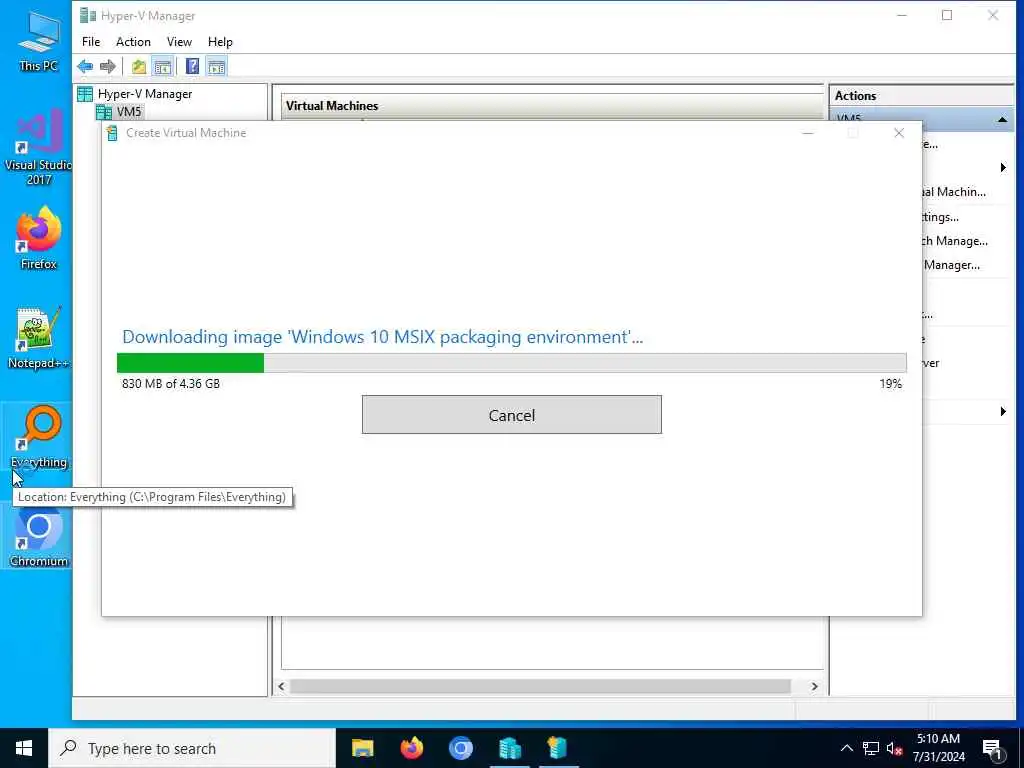Click the blue Help question mark toolbar icon
1024x768 pixels.
coord(192,66)
